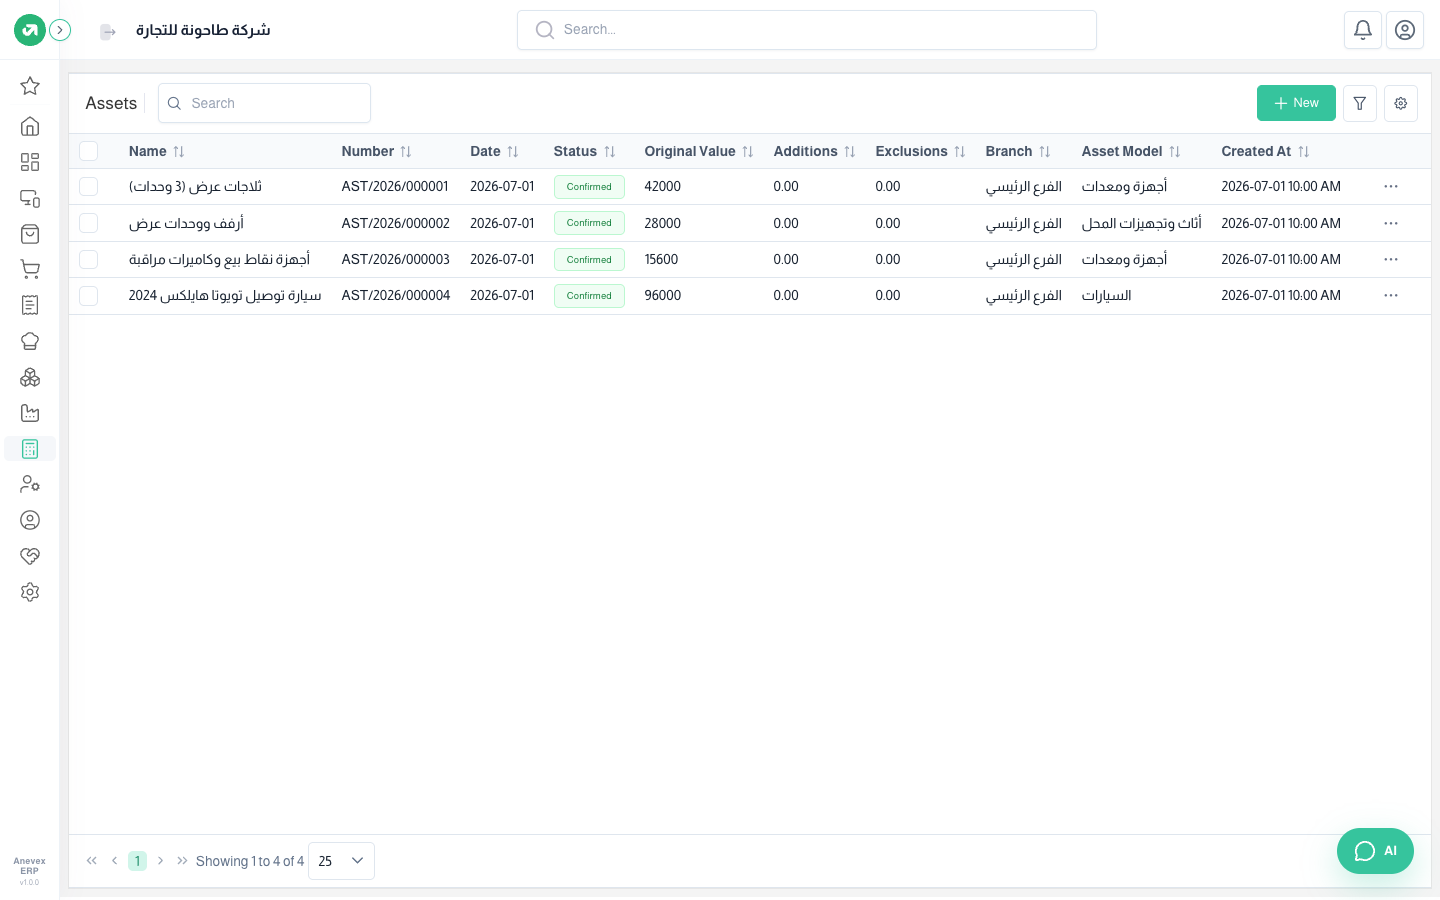
Task: Open the invoice receipt icon in sidebar
Action: coord(30,305)
